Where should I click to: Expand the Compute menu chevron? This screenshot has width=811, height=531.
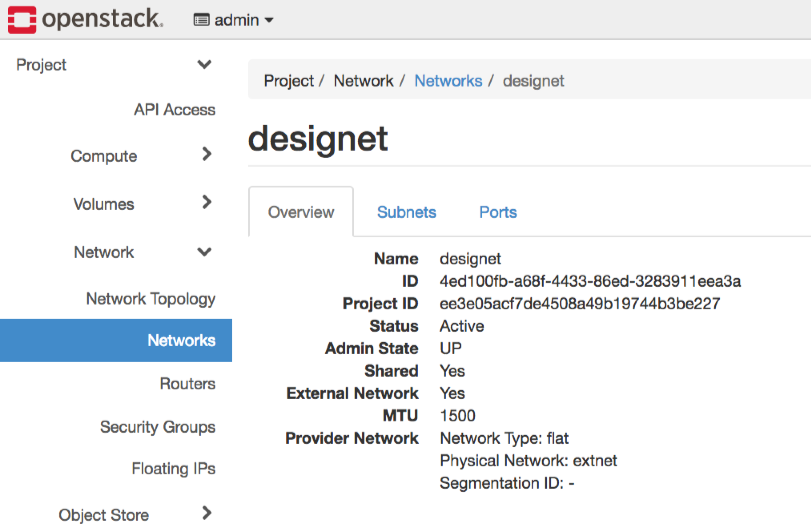click(206, 155)
